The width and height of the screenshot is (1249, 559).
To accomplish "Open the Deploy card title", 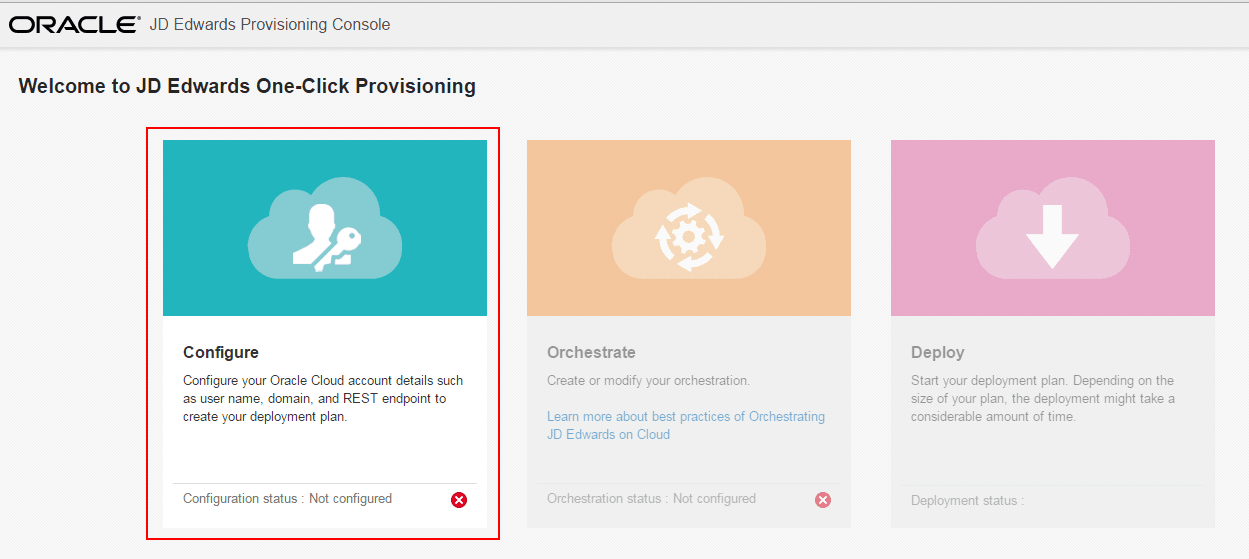I will (938, 353).
